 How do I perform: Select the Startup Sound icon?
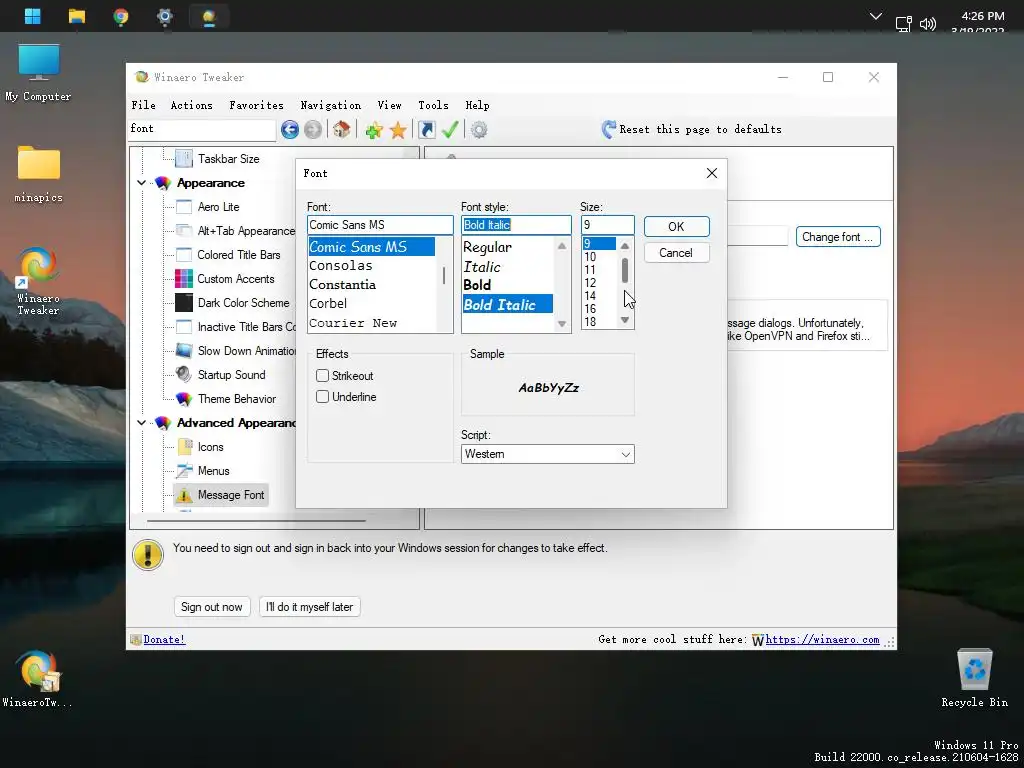184,375
